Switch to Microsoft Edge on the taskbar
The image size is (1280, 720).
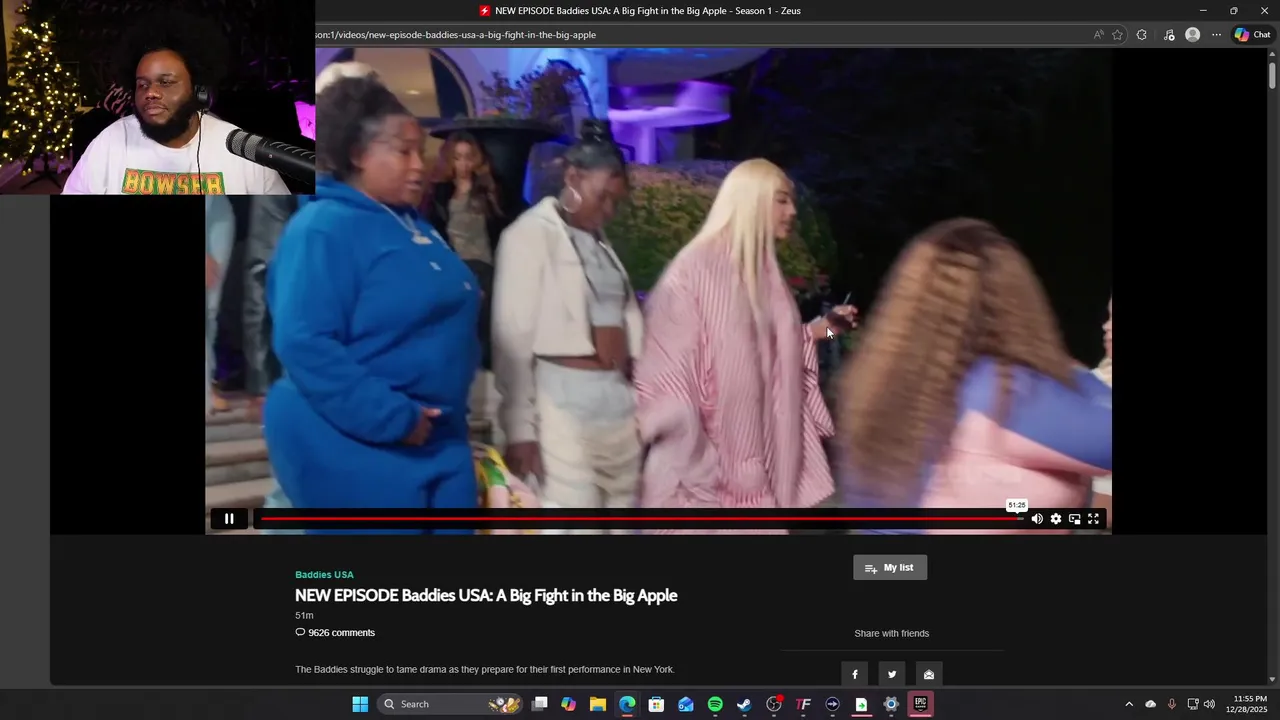[627, 704]
